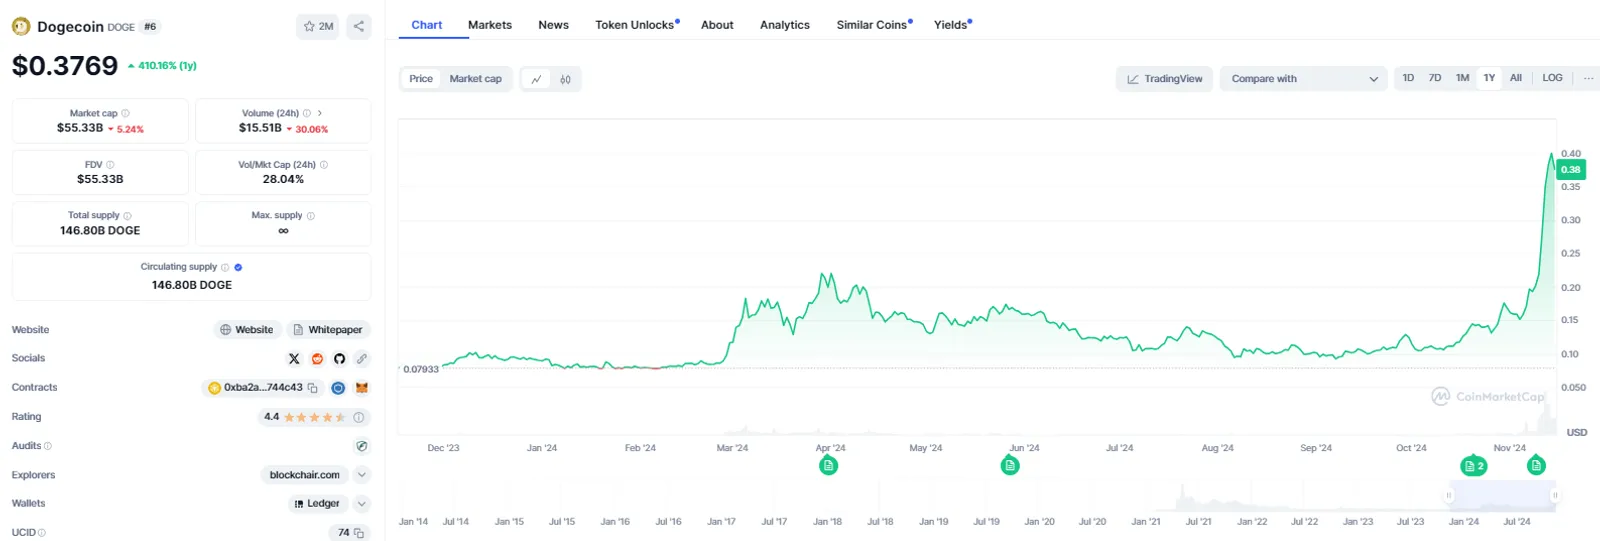The image size is (1600, 541).
Task: Switch to the Token Unlocks tab
Action: [x=637, y=25]
